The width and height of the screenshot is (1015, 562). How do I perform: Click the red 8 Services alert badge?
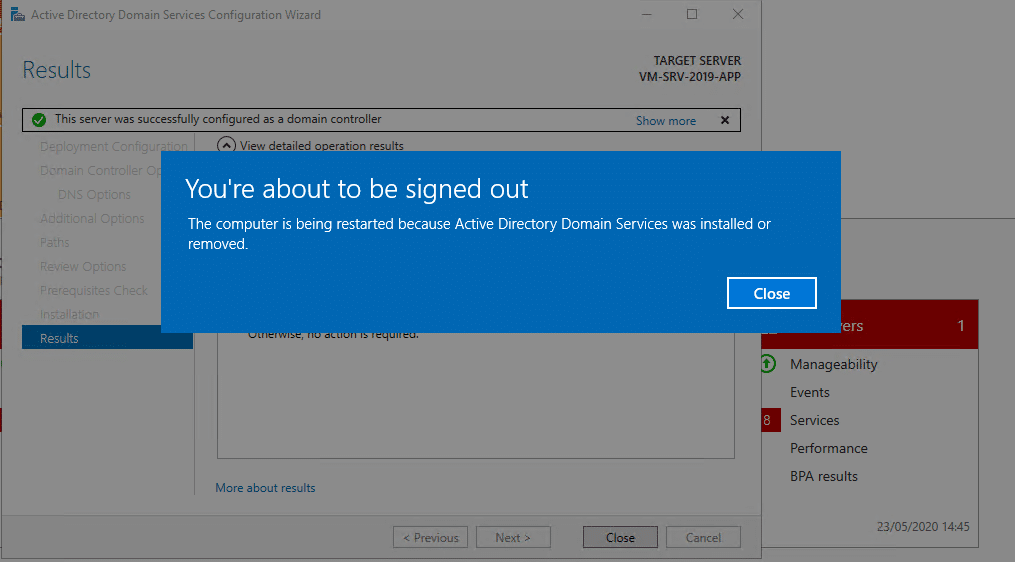(x=770, y=420)
